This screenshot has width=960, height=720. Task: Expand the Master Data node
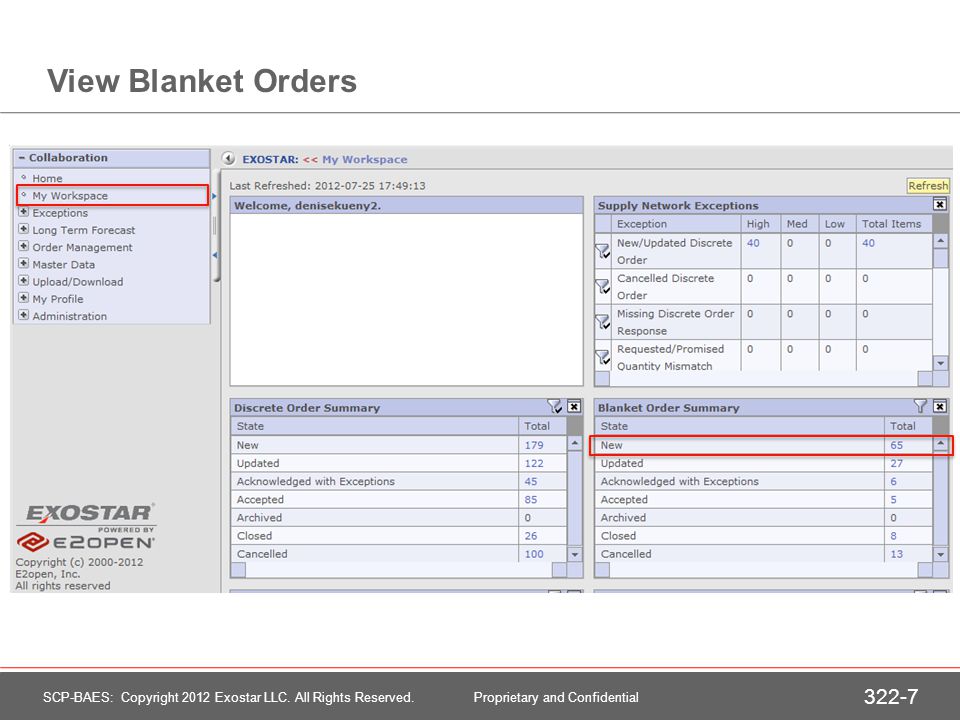coord(23,263)
